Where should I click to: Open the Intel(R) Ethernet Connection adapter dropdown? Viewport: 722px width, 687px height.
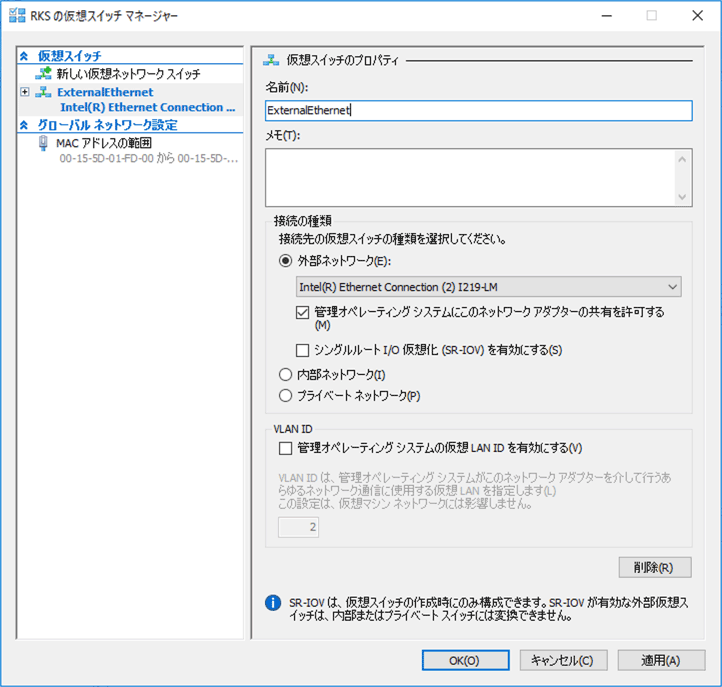coord(489,287)
